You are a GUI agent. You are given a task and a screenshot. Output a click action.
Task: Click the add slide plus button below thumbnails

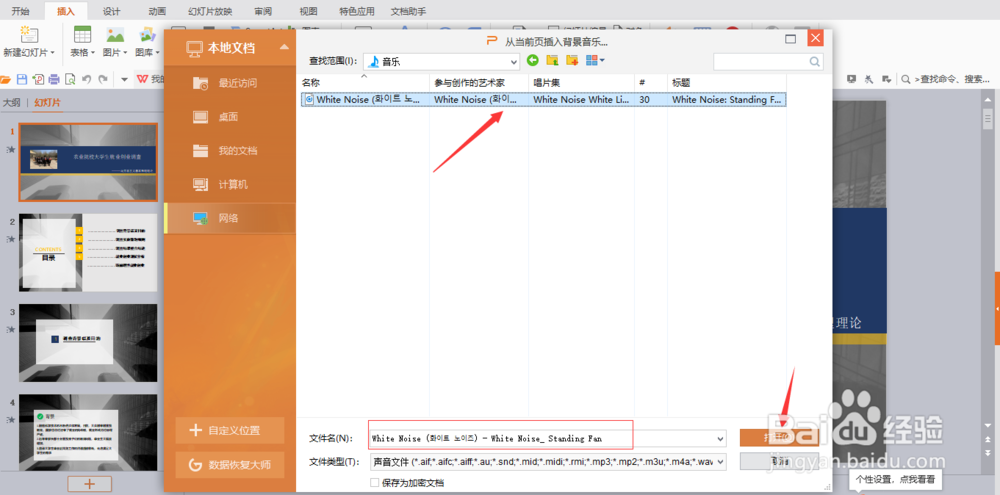(x=89, y=484)
